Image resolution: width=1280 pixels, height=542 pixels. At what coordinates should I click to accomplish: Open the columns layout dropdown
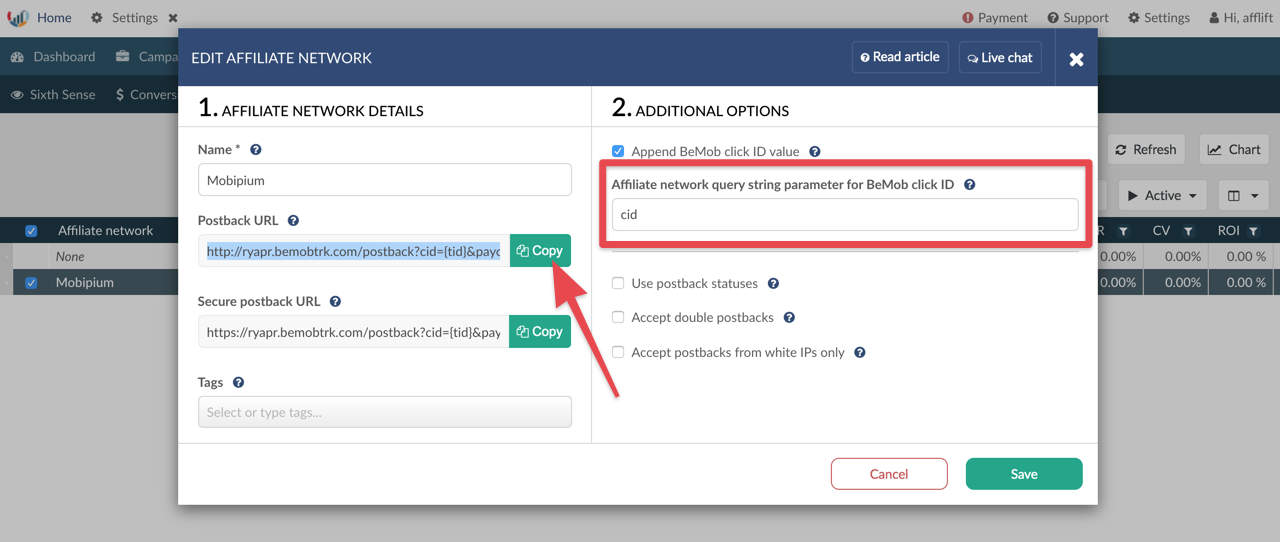[x=1243, y=195]
